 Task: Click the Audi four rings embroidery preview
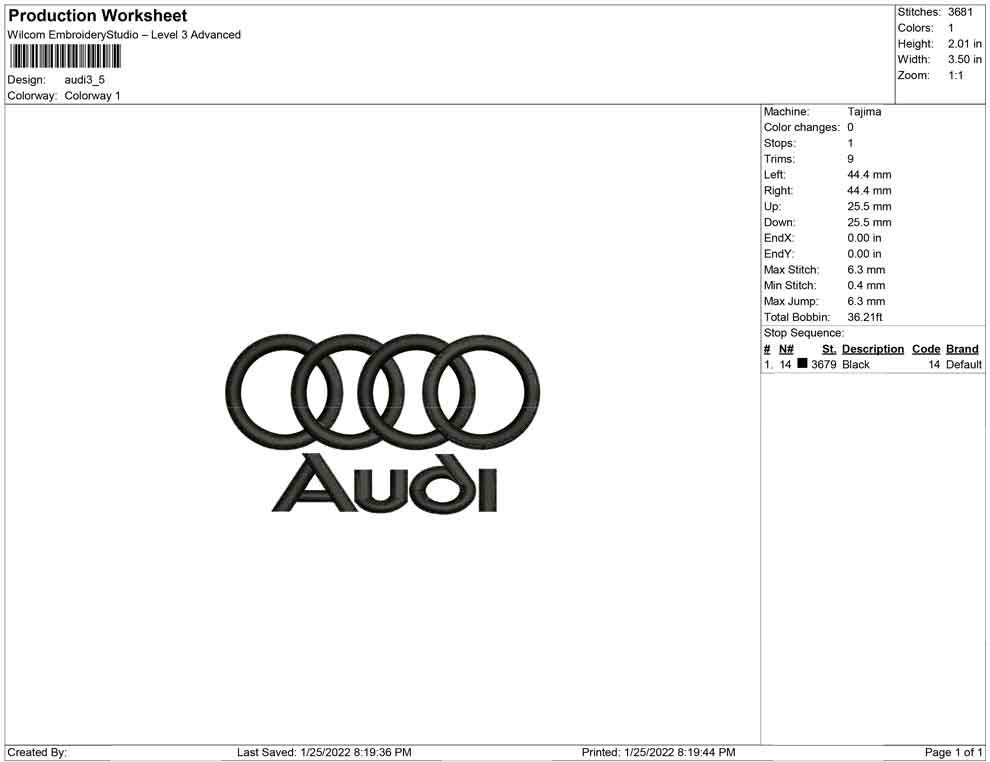click(383, 392)
